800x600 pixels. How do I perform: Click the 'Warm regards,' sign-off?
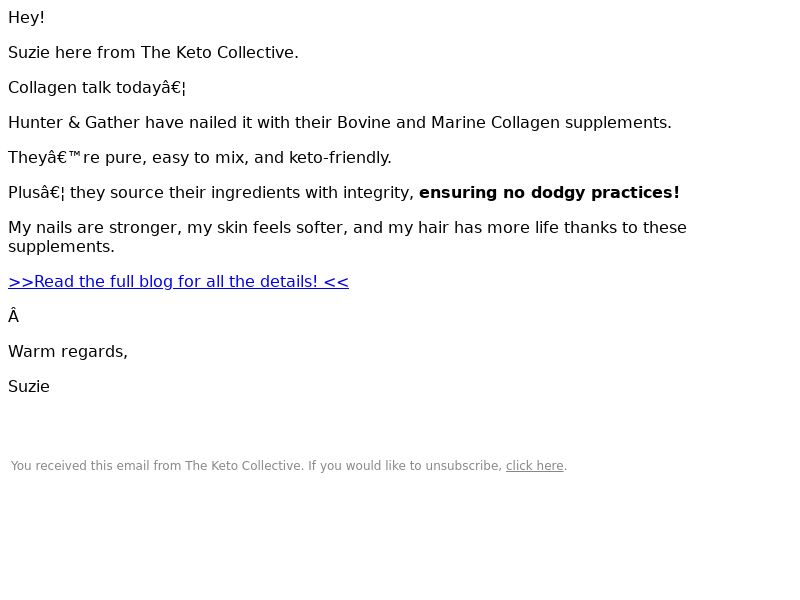coord(68,352)
